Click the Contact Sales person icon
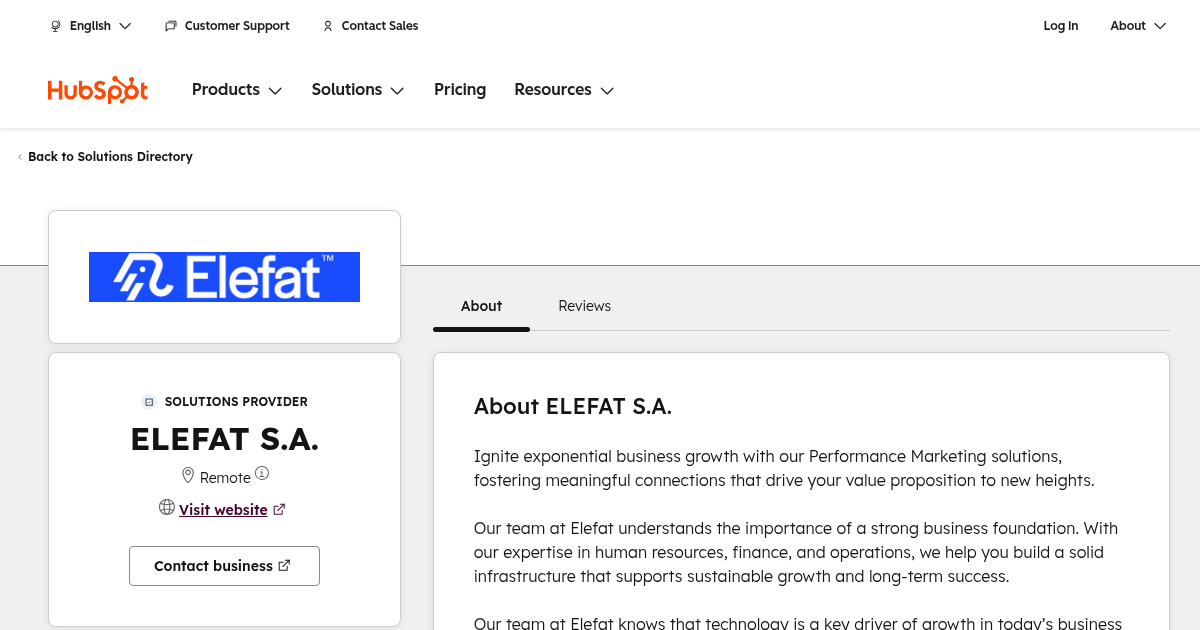 (328, 26)
